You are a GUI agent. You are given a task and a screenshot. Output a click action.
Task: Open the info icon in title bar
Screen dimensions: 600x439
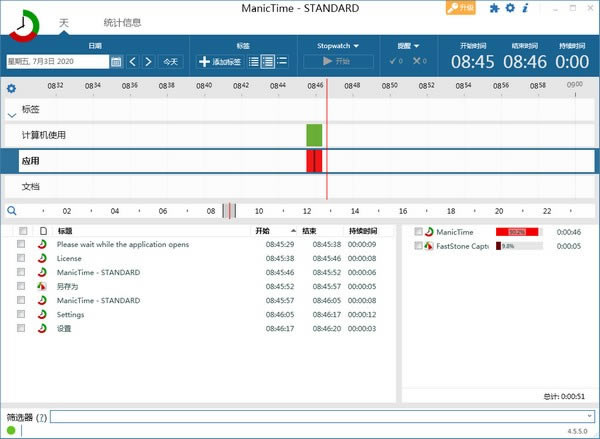(525, 8)
